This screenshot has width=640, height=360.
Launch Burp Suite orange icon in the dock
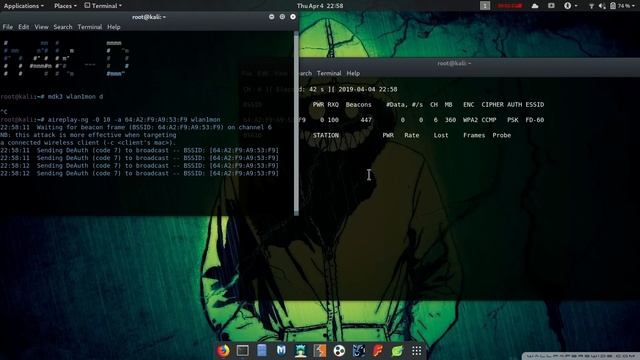tap(320, 351)
